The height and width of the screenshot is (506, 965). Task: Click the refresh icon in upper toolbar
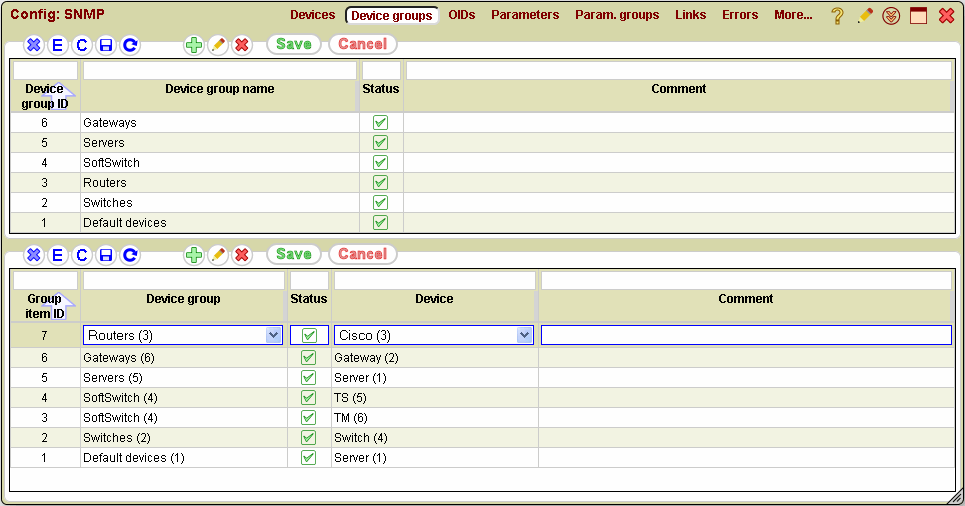pyautogui.click(x=130, y=45)
